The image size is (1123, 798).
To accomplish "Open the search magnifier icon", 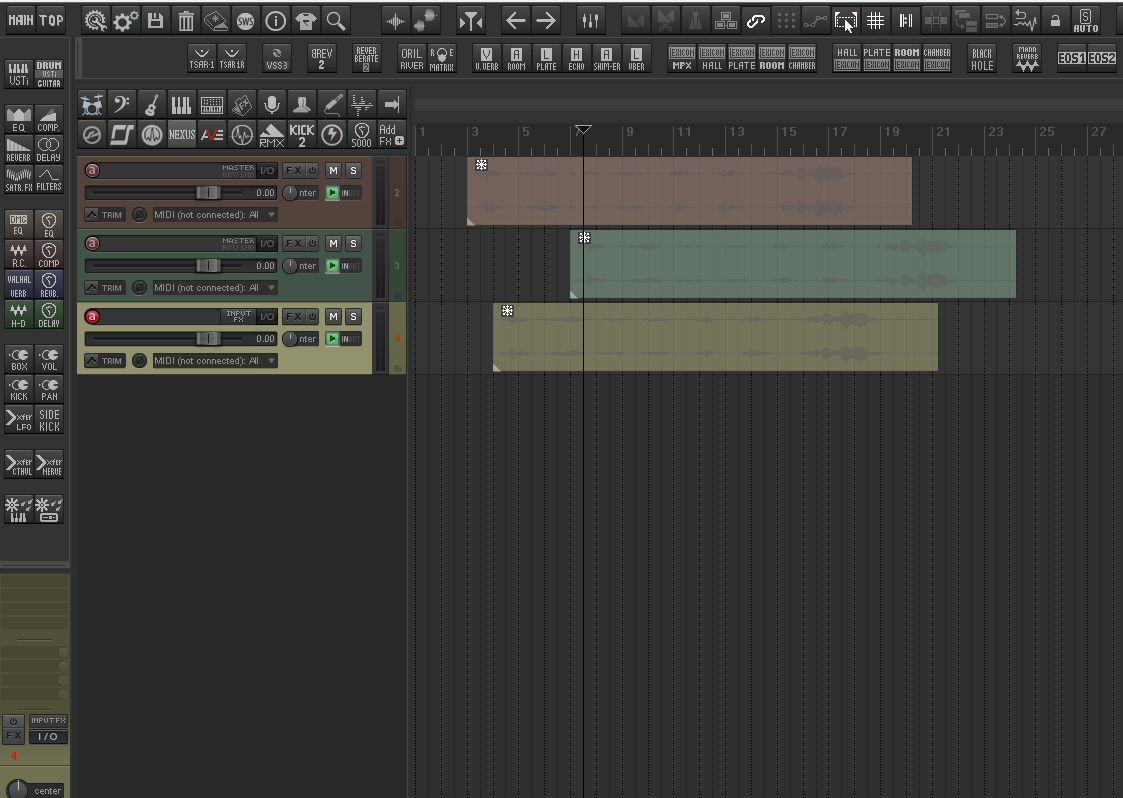I will coord(336,21).
